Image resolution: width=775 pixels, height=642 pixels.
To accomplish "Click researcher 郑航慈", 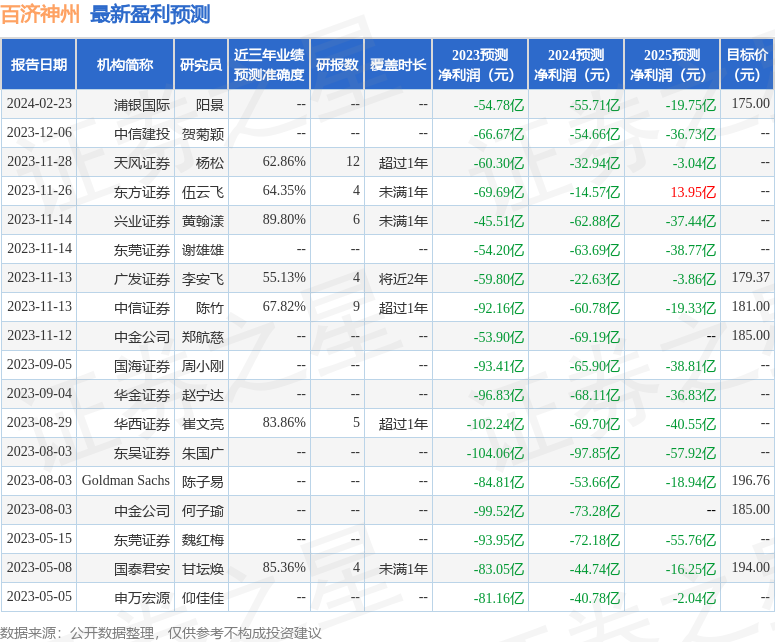I will click(203, 337).
